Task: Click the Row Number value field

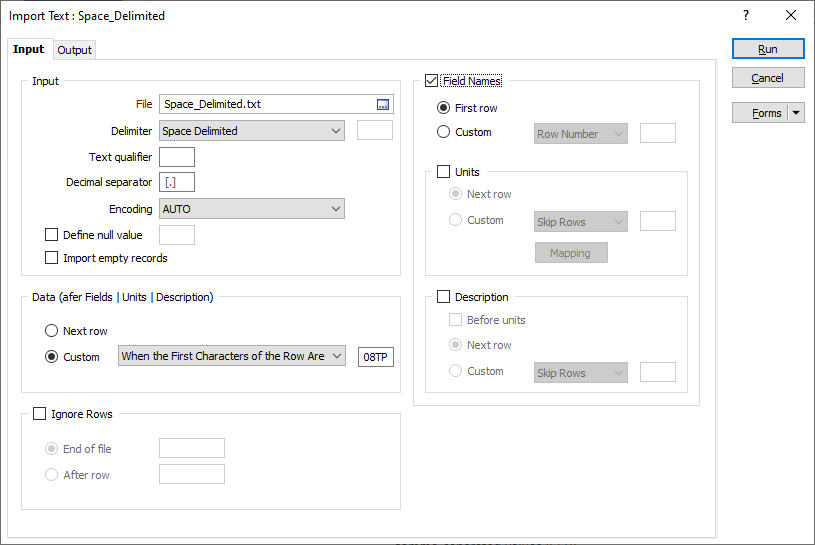Action: pos(658,133)
